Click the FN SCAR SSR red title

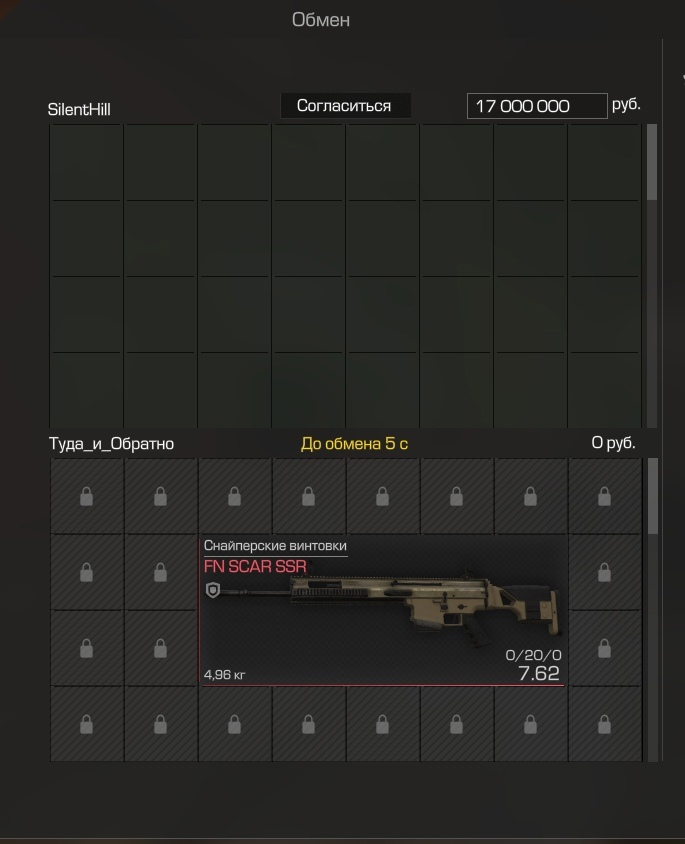(255, 566)
